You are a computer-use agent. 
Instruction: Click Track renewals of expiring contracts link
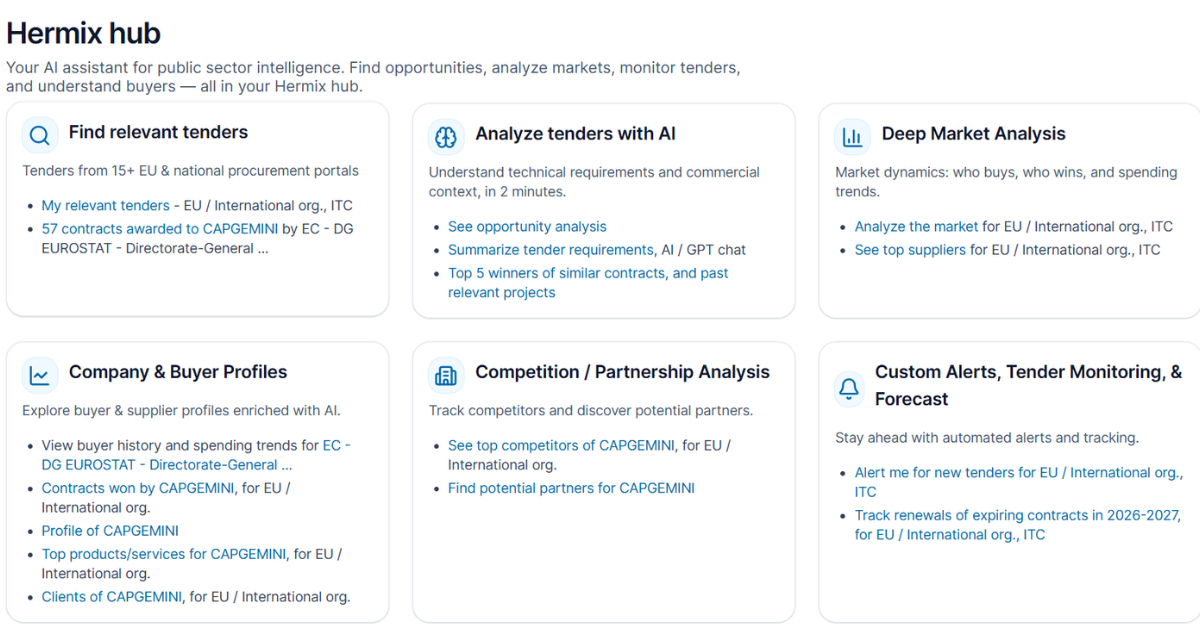[x=1018, y=525]
